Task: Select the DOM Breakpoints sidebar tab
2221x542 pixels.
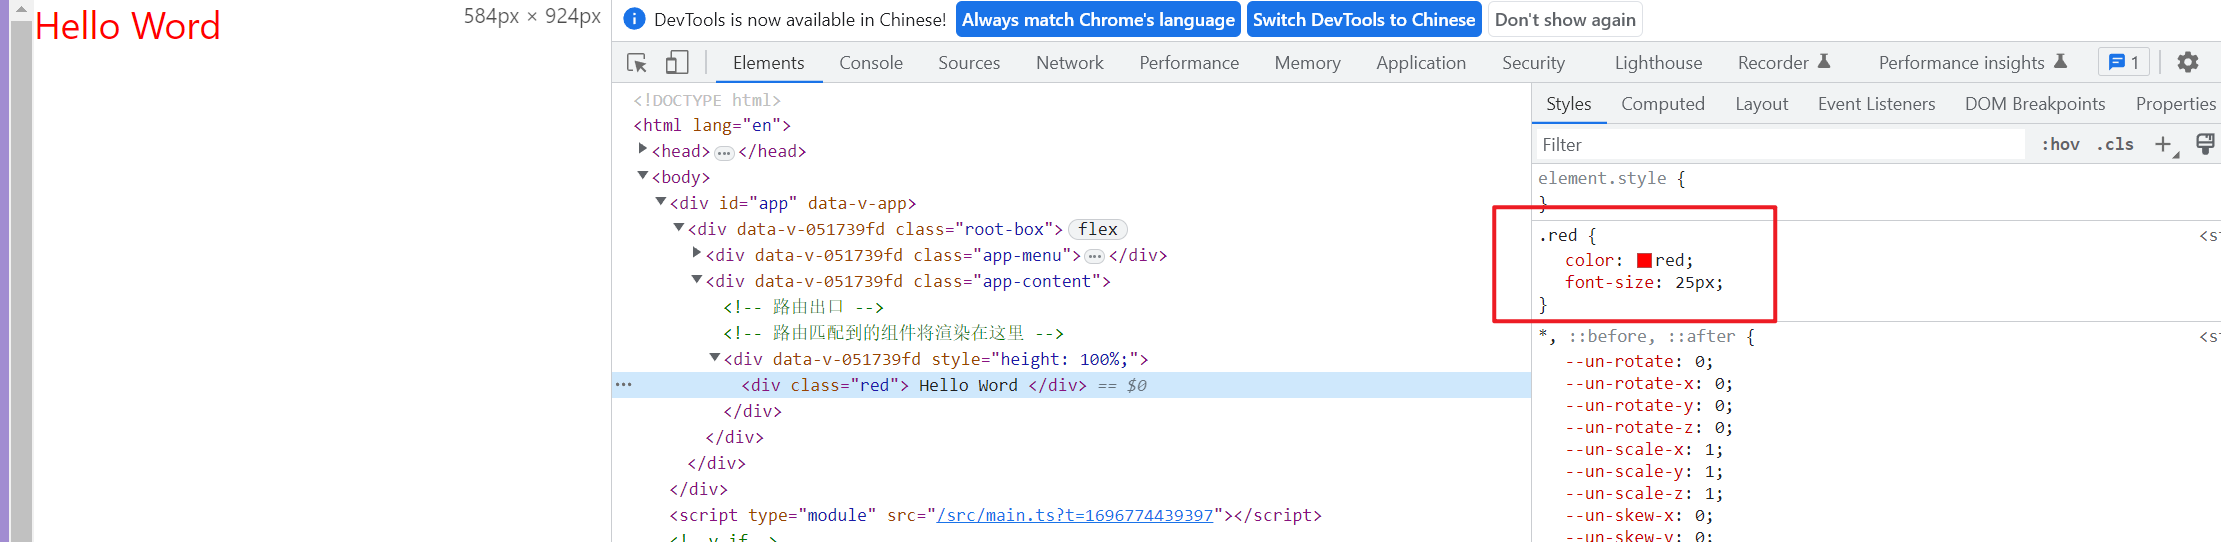Action: (2035, 104)
